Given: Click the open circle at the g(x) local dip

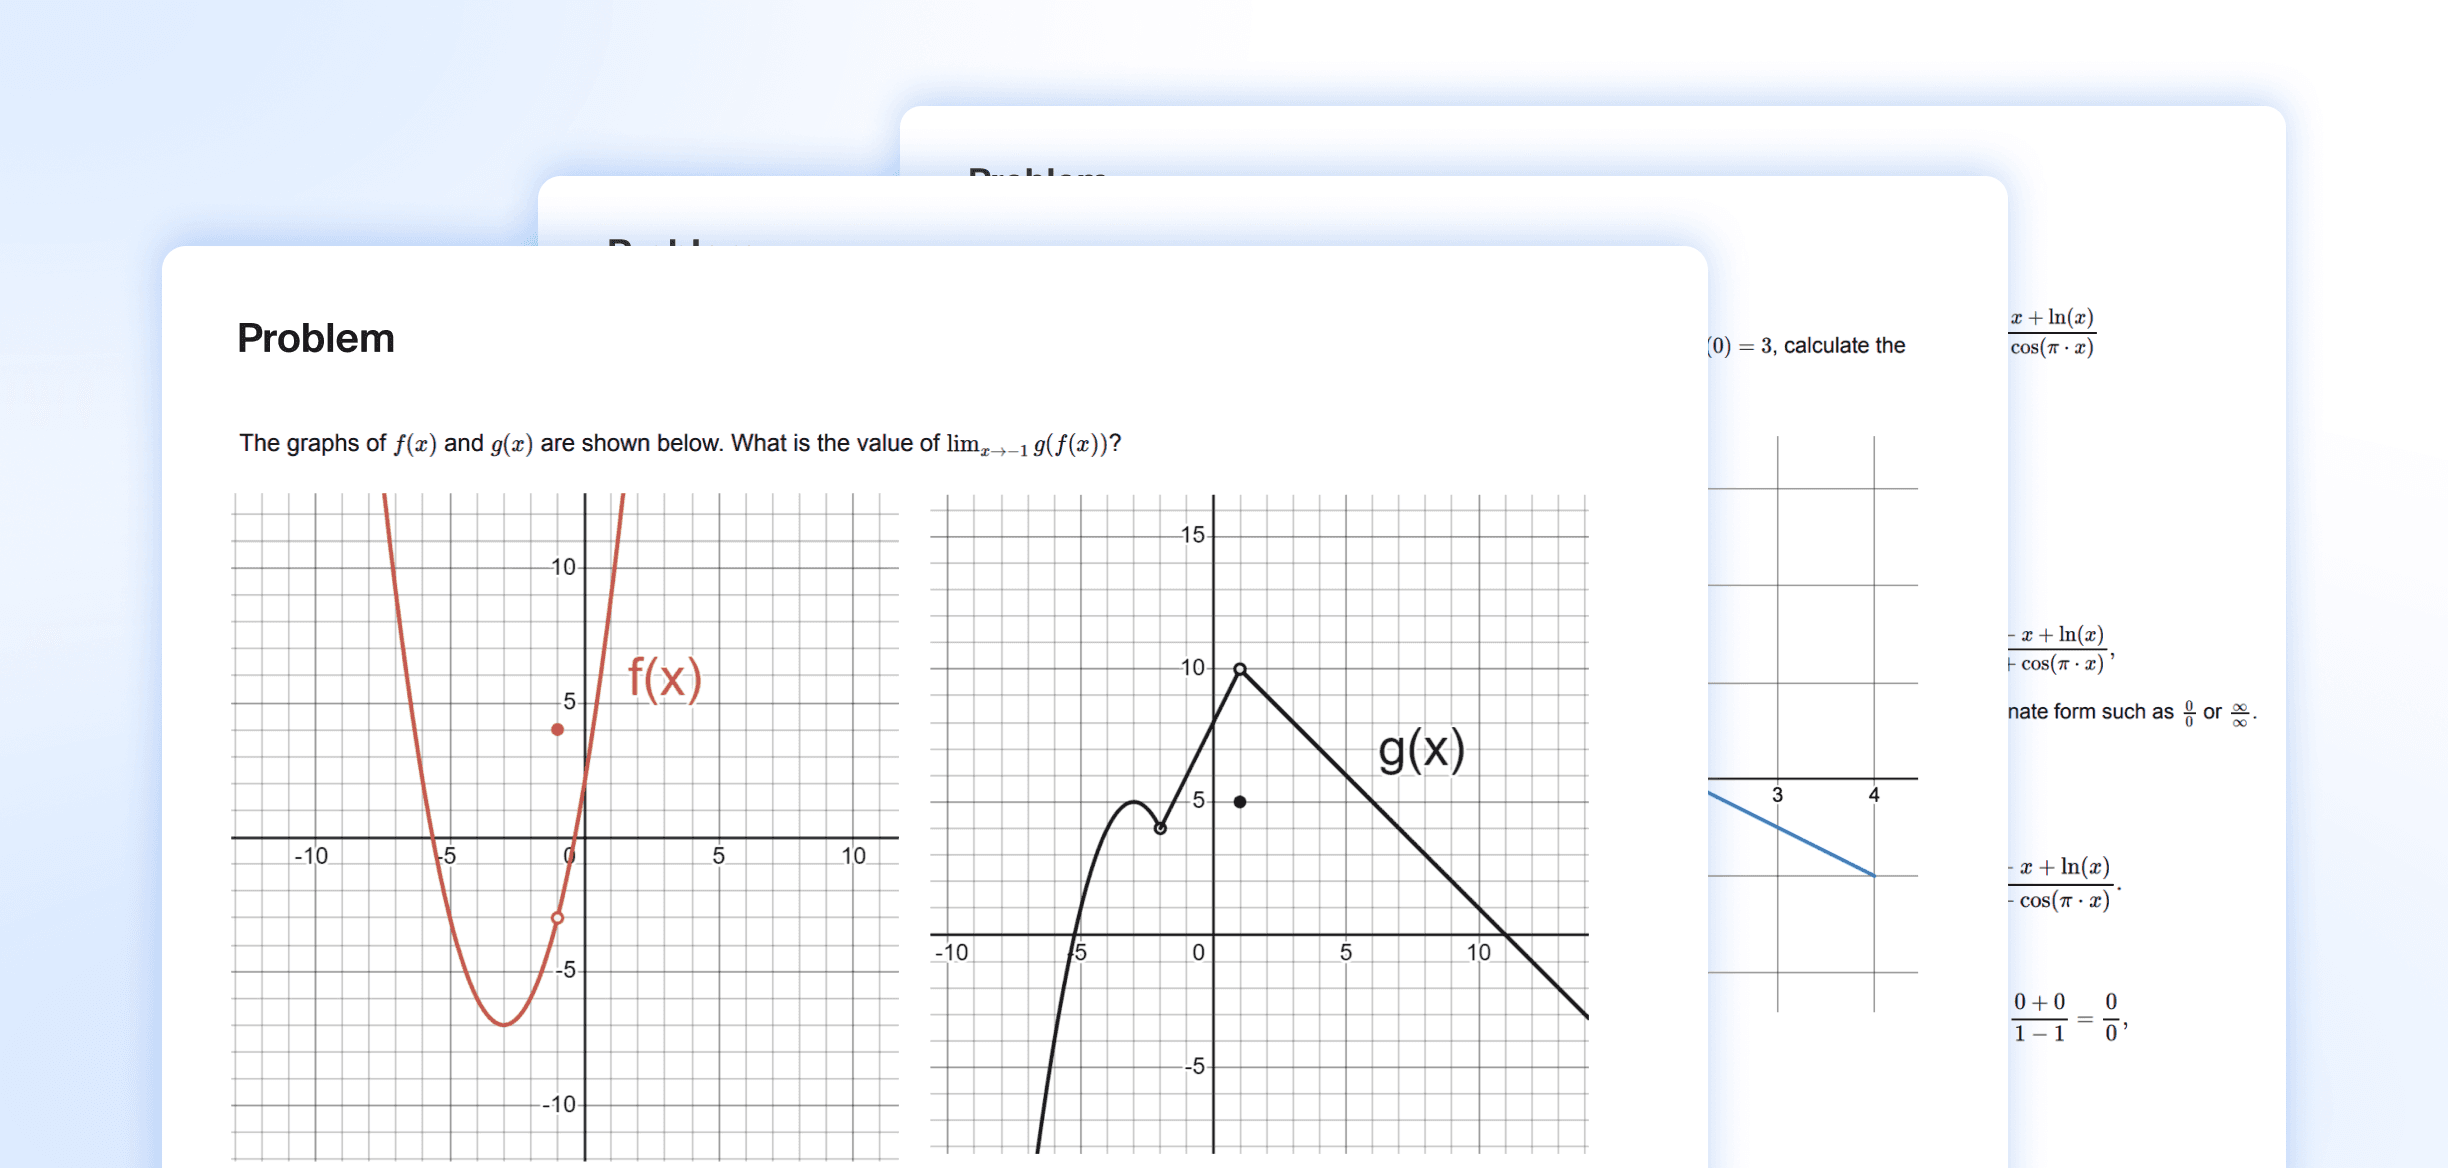Looking at the screenshot, I should (1160, 828).
